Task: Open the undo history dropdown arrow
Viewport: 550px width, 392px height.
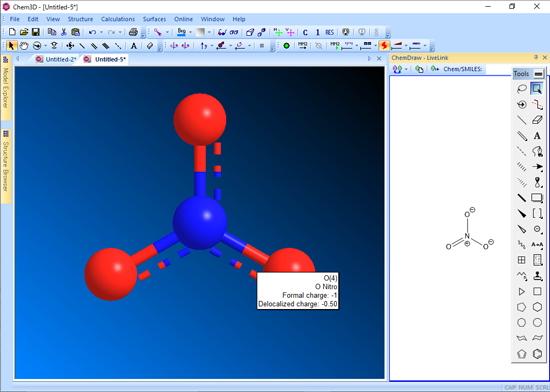Action: 101,32
